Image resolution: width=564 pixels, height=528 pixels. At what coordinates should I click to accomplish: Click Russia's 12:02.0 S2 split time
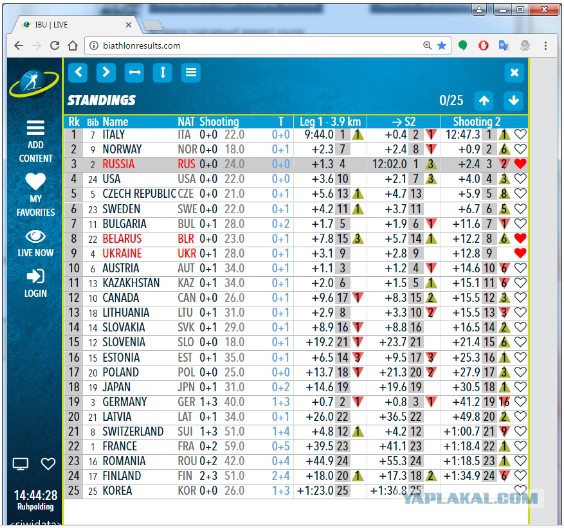point(389,164)
